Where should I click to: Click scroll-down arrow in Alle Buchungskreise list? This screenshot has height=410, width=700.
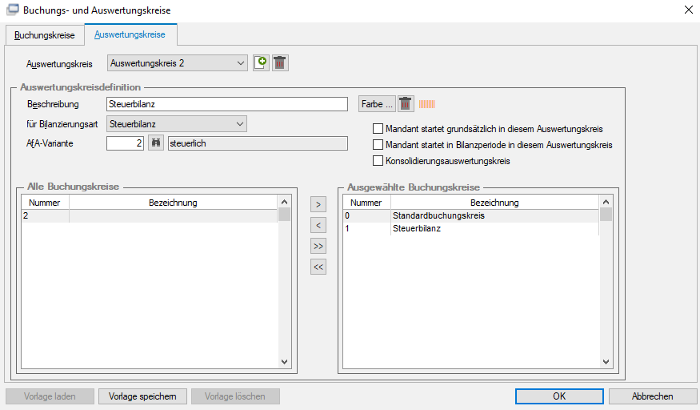point(284,362)
